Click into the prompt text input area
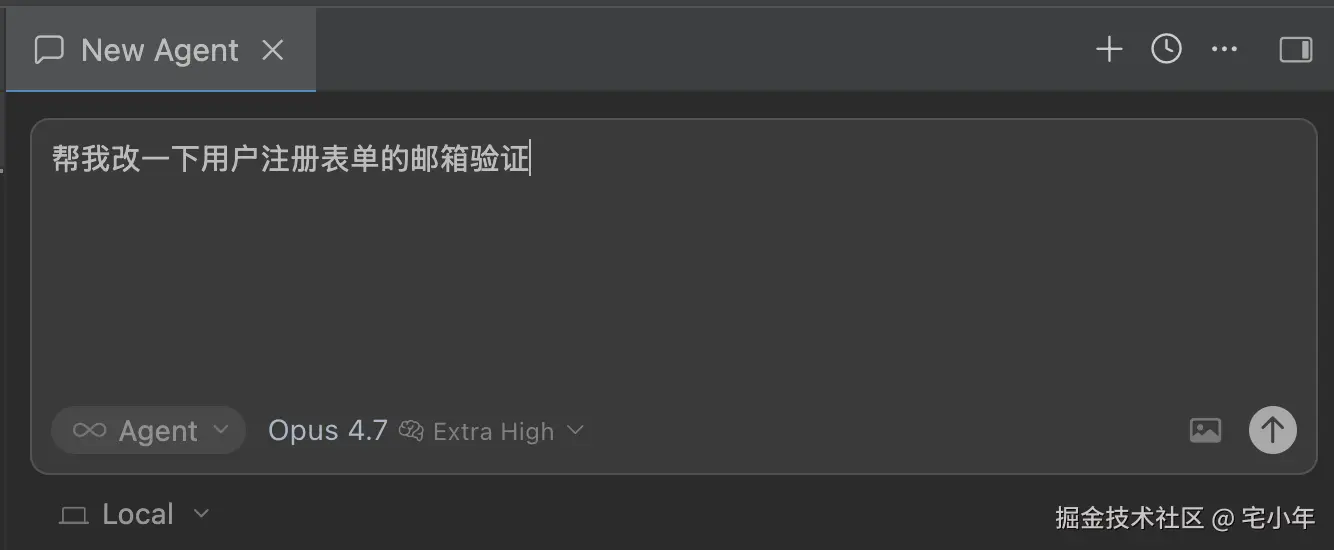1334x550 pixels. (x=674, y=260)
